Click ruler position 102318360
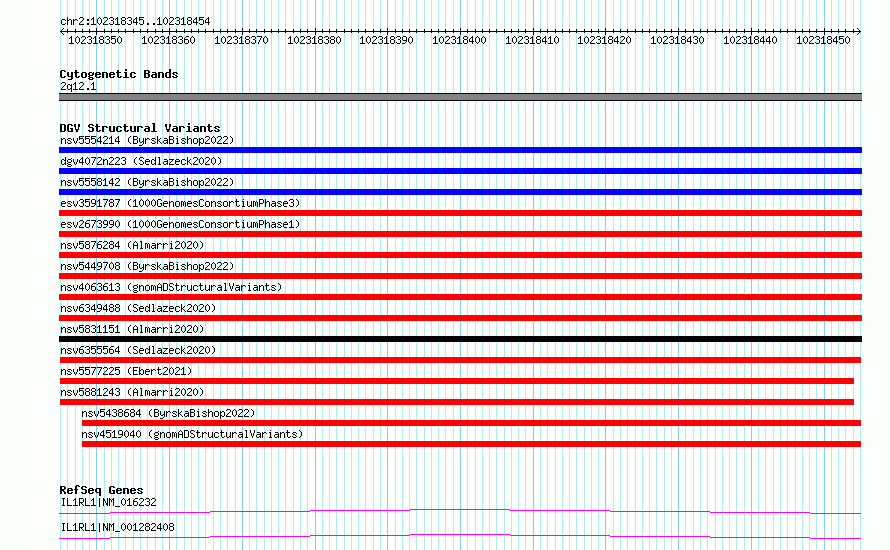The width and height of the screenshot is (890, 550). tap(168, 40)
